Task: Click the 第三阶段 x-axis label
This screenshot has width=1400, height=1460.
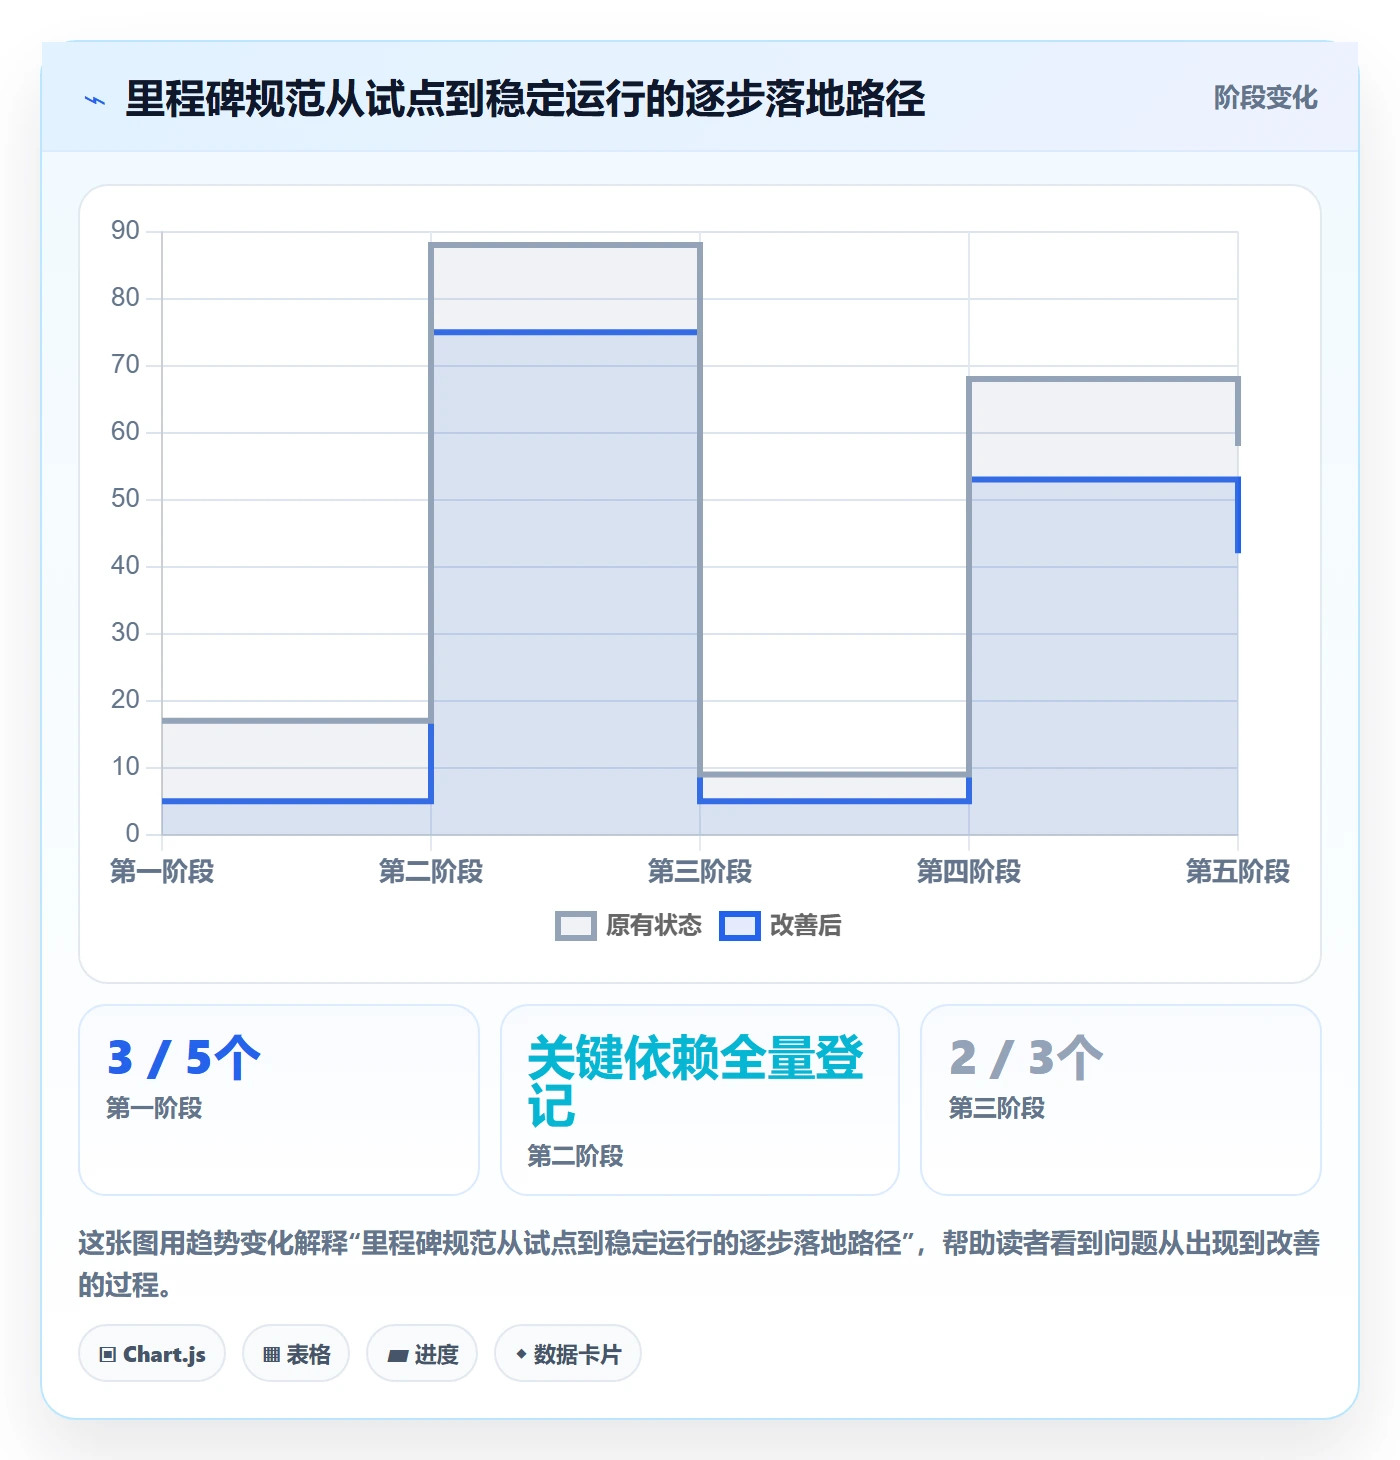Action: 700,872
